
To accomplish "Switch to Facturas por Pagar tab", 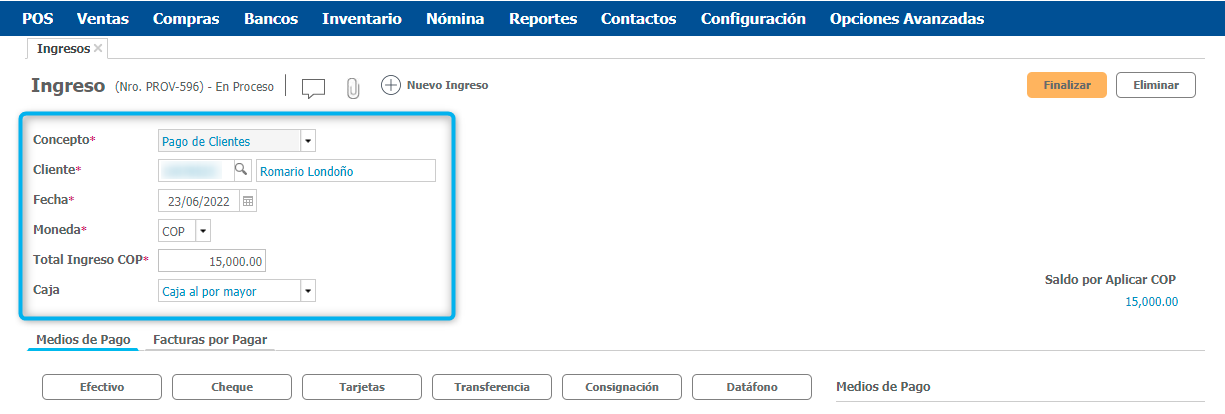I will click(x=210, y=340).
